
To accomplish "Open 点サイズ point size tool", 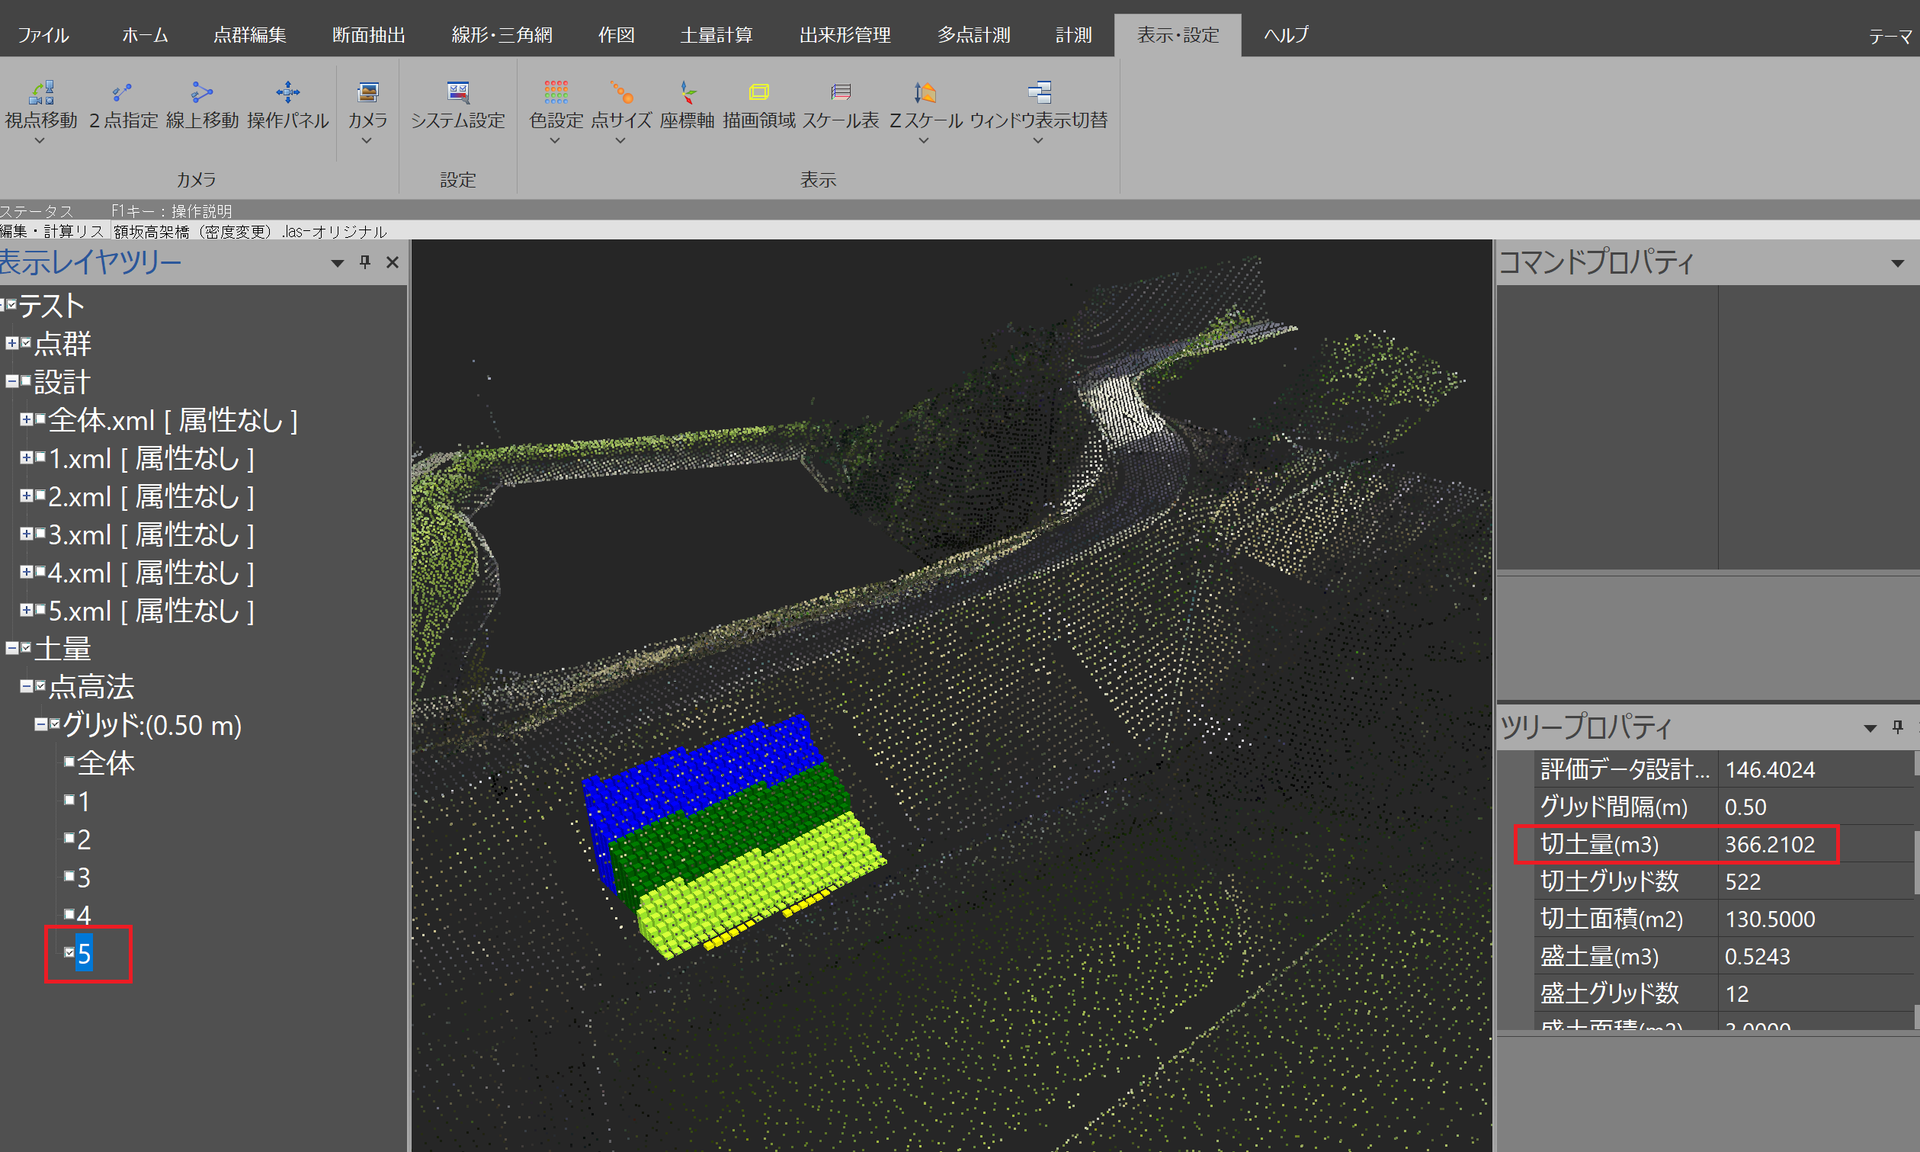I will pos(621,104).
